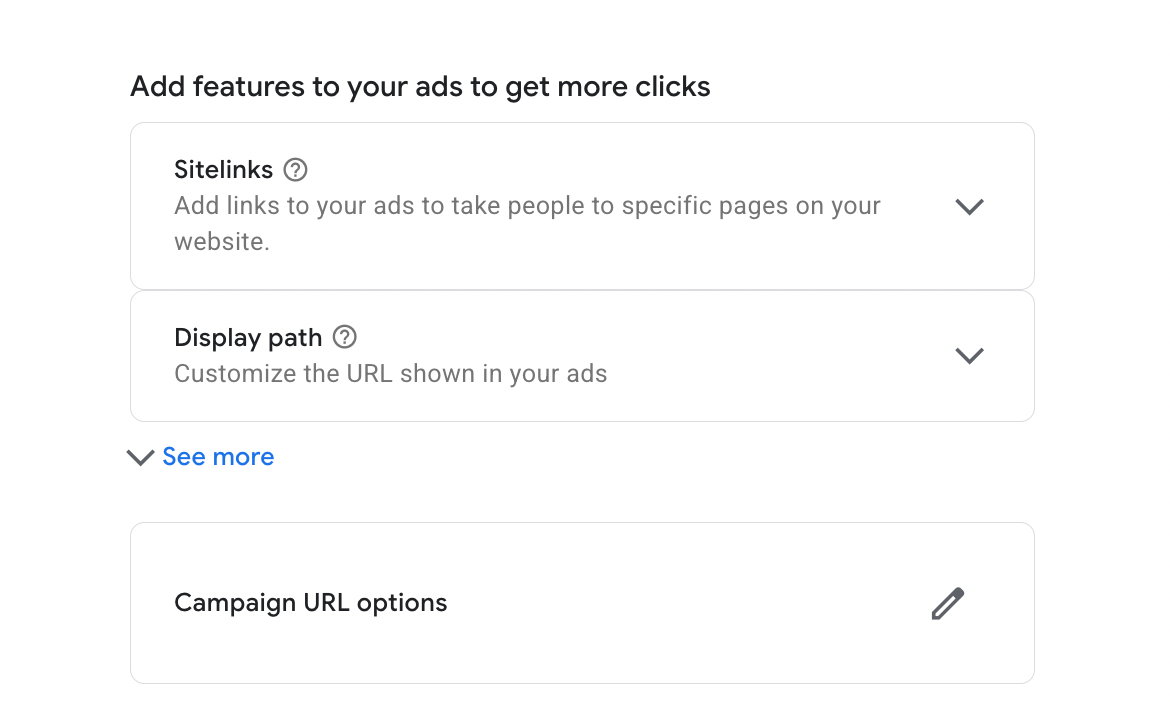Click the edit pencil on Campaign URL options
Viewport: 1170px width, 702px height.
(x=946, y=603)
